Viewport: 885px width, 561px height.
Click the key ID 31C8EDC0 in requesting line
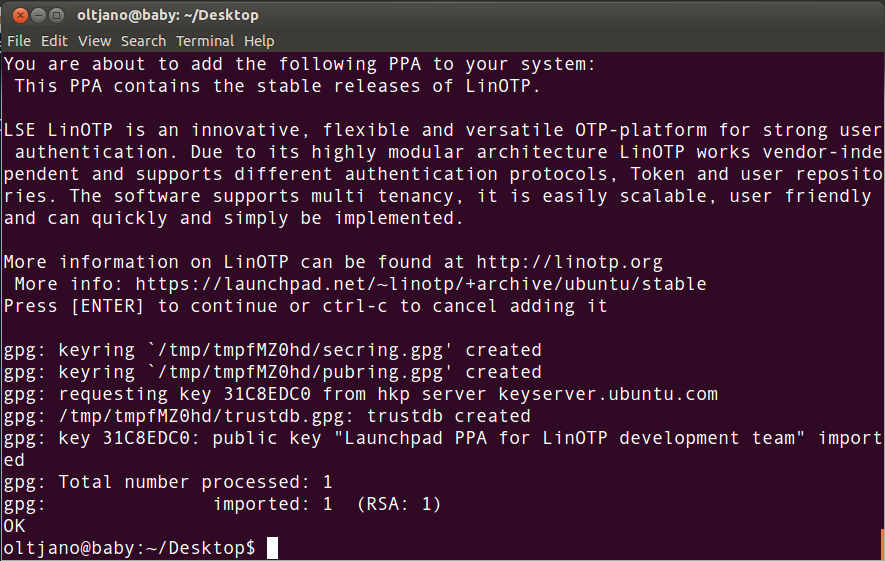pos(267,394)
